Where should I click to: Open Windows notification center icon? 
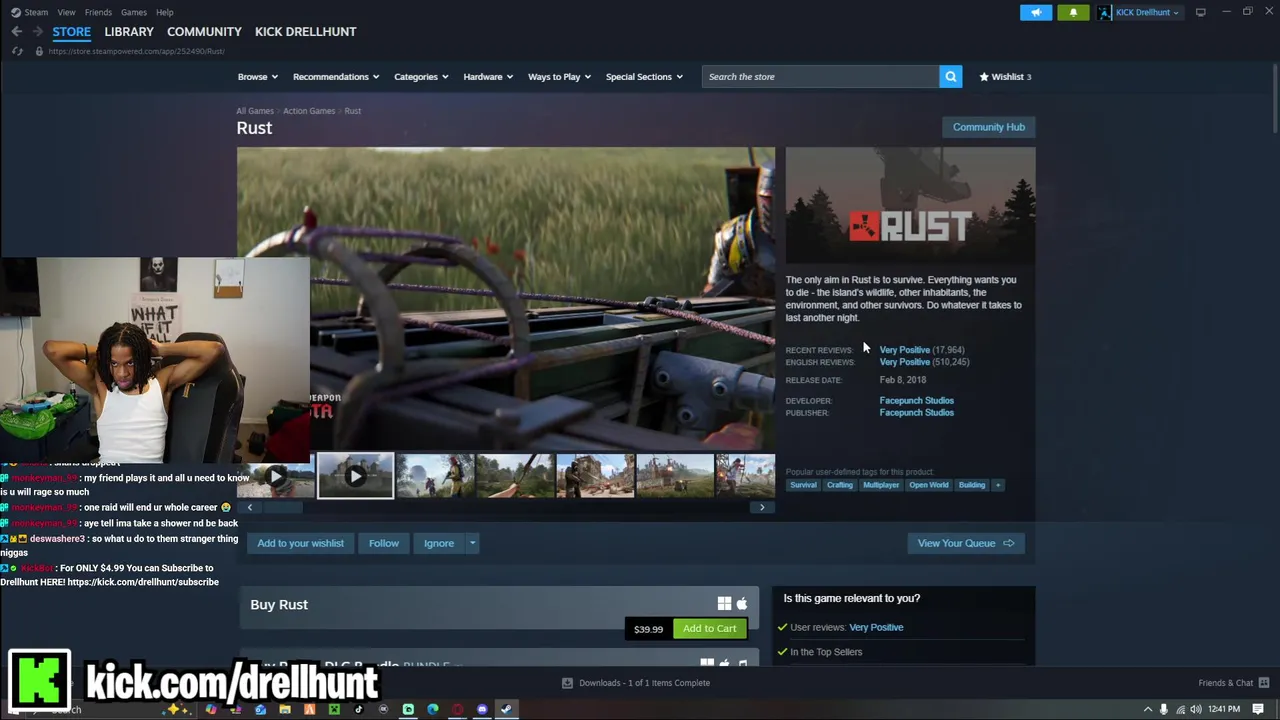1258,710
